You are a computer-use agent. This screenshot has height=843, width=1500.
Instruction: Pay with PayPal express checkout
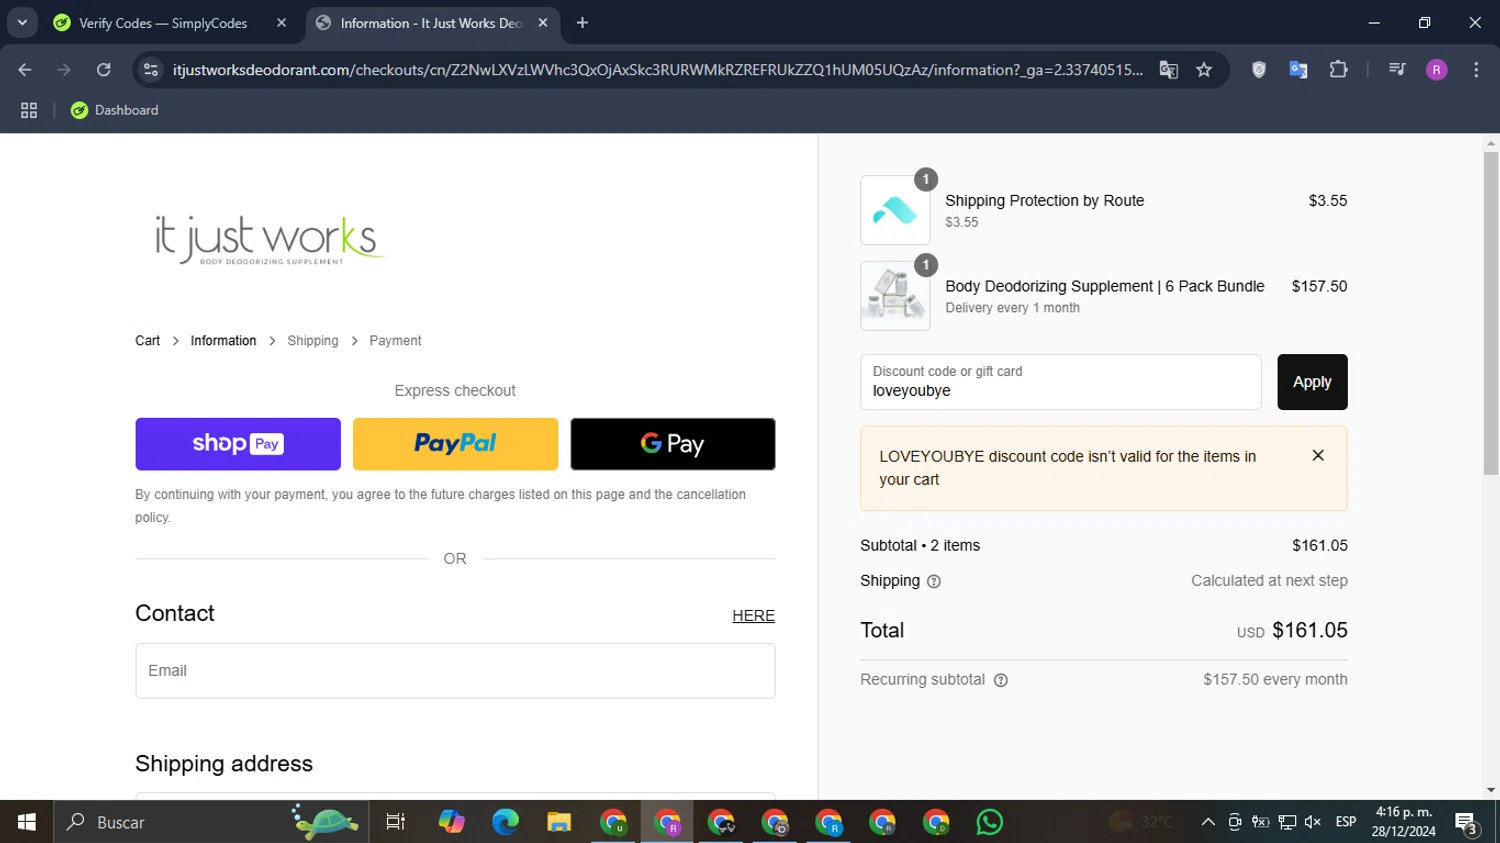(x=455, y=444)
